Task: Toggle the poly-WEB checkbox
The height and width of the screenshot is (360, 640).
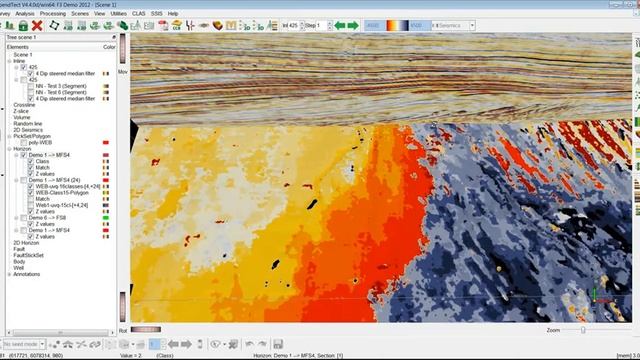Action: 23,143
